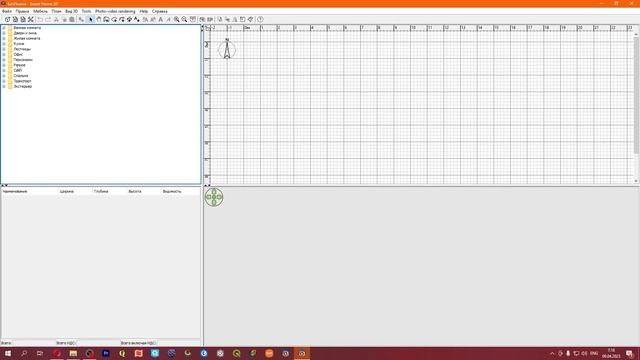The image size is (640, 360).
Task: Expand the Жилая комната category
Action: coord(4,38)
